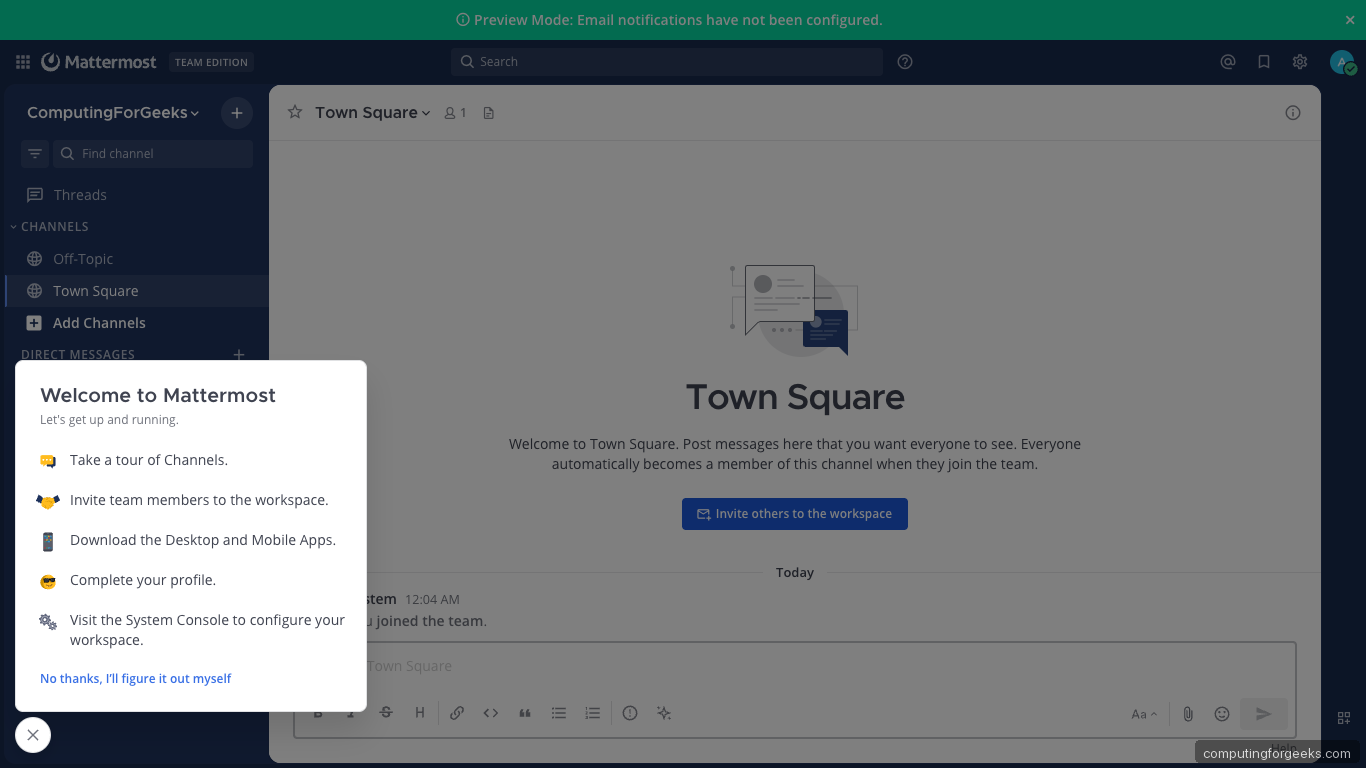Create a bulleted list in the message box
This screenshot has height=768, width=1366.
559,713
